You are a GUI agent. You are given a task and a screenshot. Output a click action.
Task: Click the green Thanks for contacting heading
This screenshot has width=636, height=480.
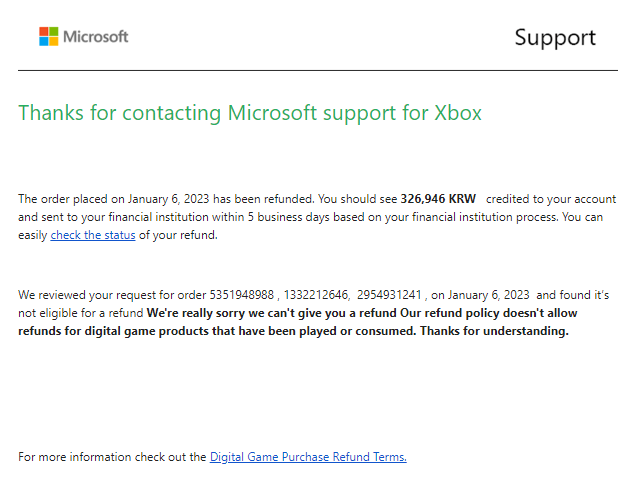point(250,113)
